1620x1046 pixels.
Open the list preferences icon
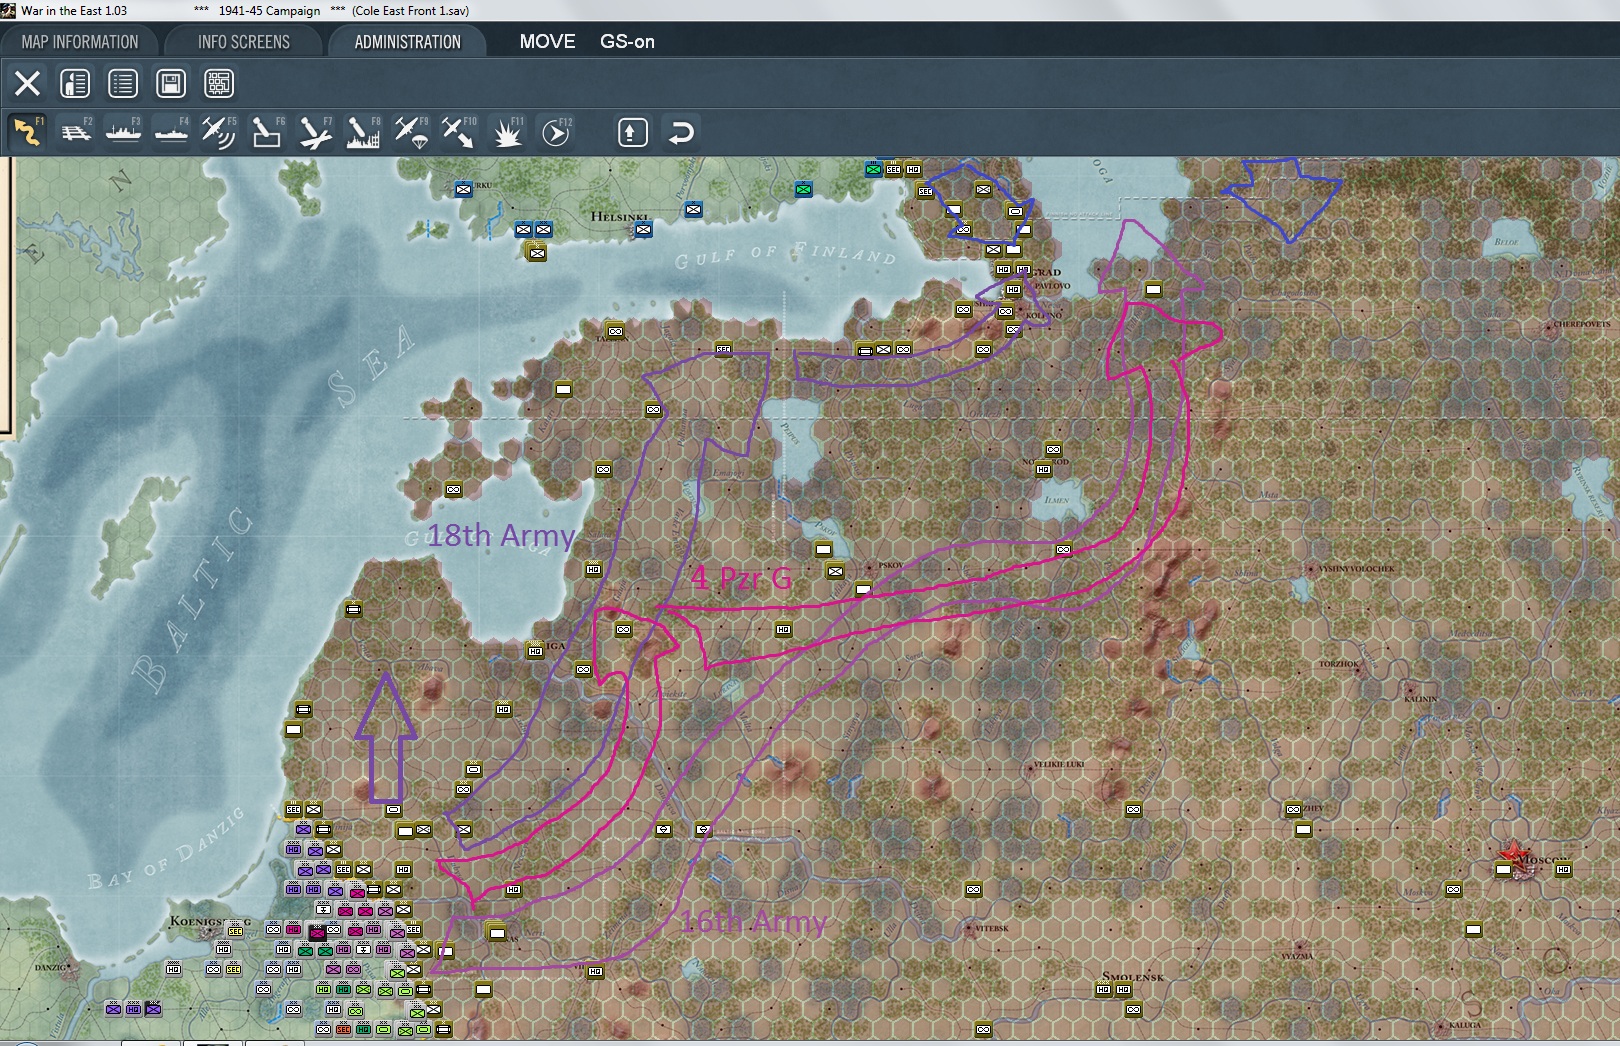[x=123, y=83]
